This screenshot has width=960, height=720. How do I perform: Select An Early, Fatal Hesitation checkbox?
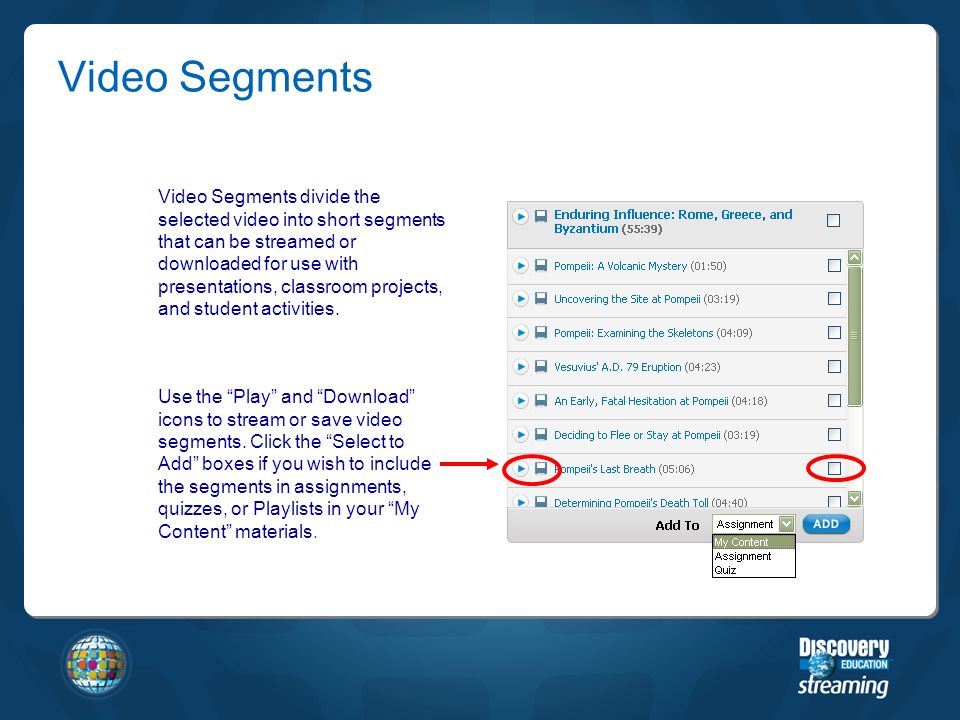pos(834,400)
